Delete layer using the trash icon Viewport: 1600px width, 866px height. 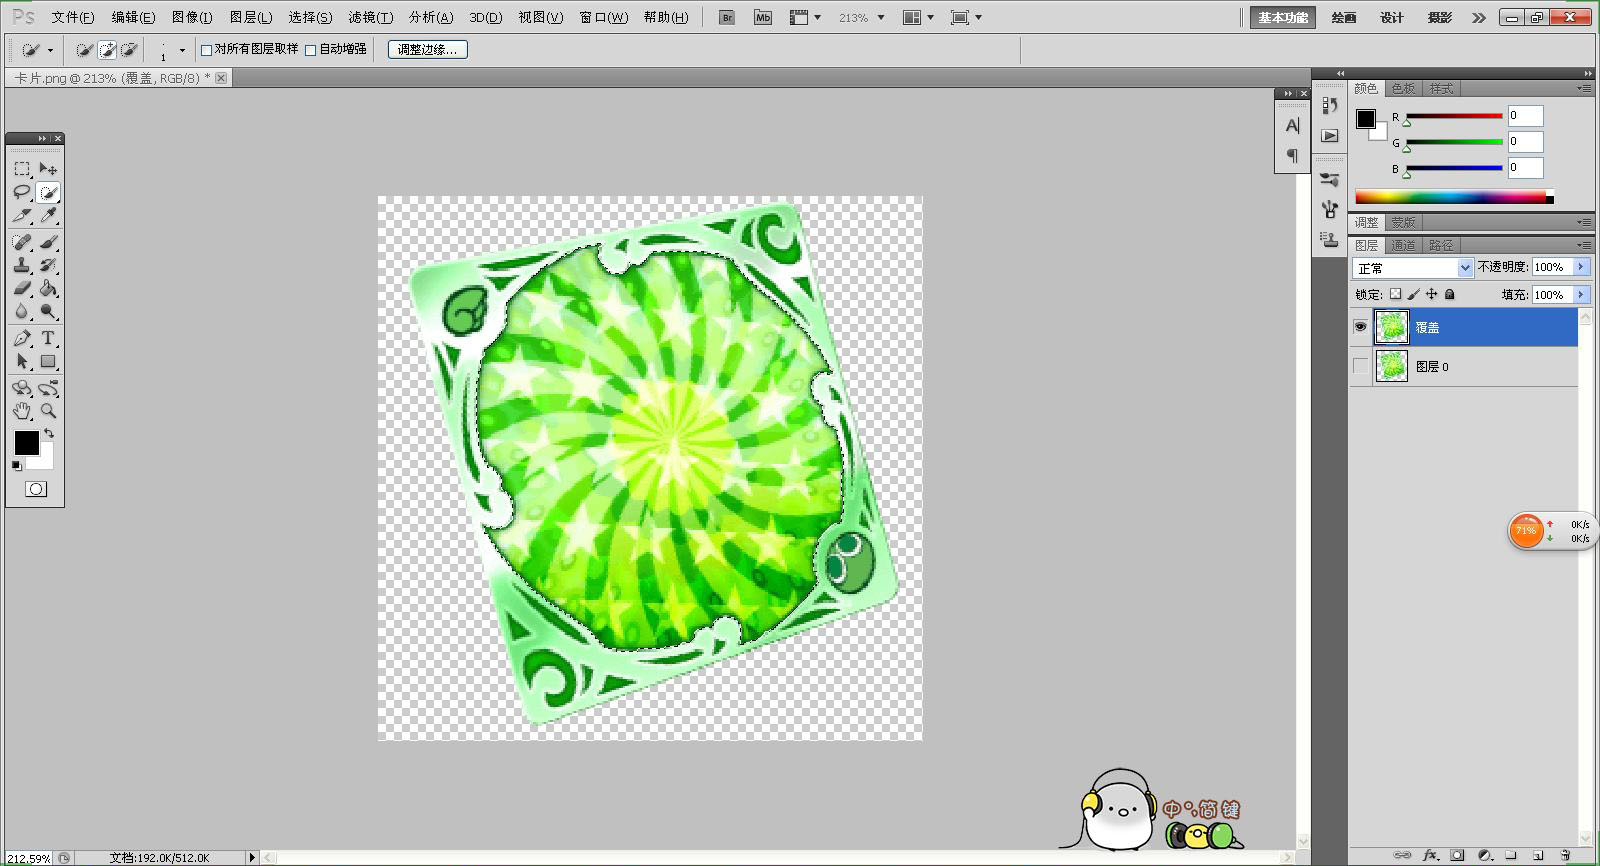[x=1565, y=856]
